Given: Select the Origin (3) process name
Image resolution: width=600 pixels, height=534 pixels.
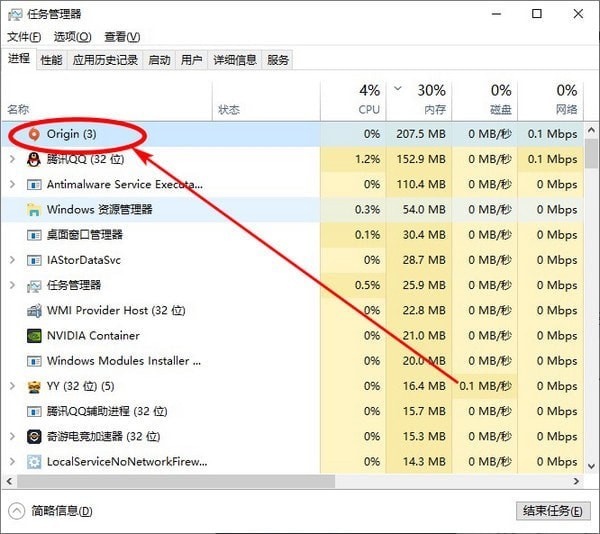Looking at the screenshot, I should coord(72,134).
